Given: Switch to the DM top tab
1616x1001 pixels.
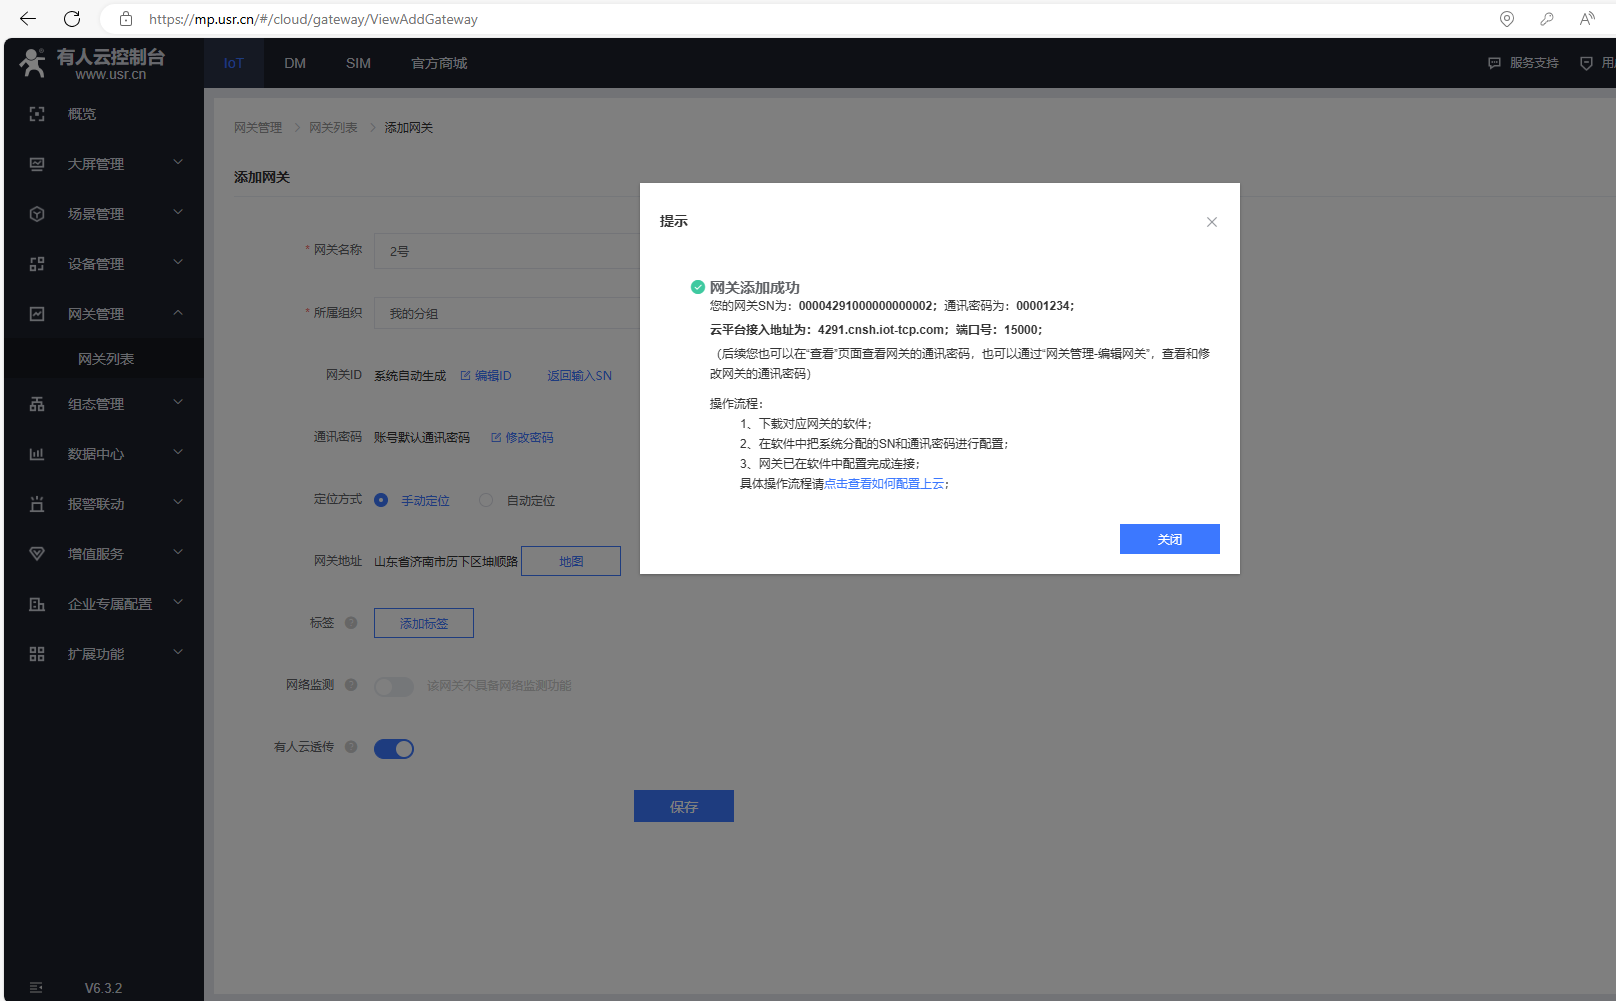Looking at the screenshot, I should 295,63.
